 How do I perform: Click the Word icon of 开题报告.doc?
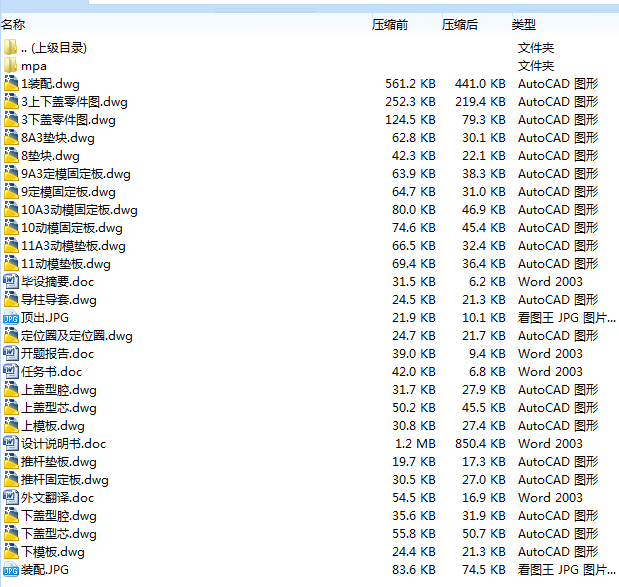point(11,354)
